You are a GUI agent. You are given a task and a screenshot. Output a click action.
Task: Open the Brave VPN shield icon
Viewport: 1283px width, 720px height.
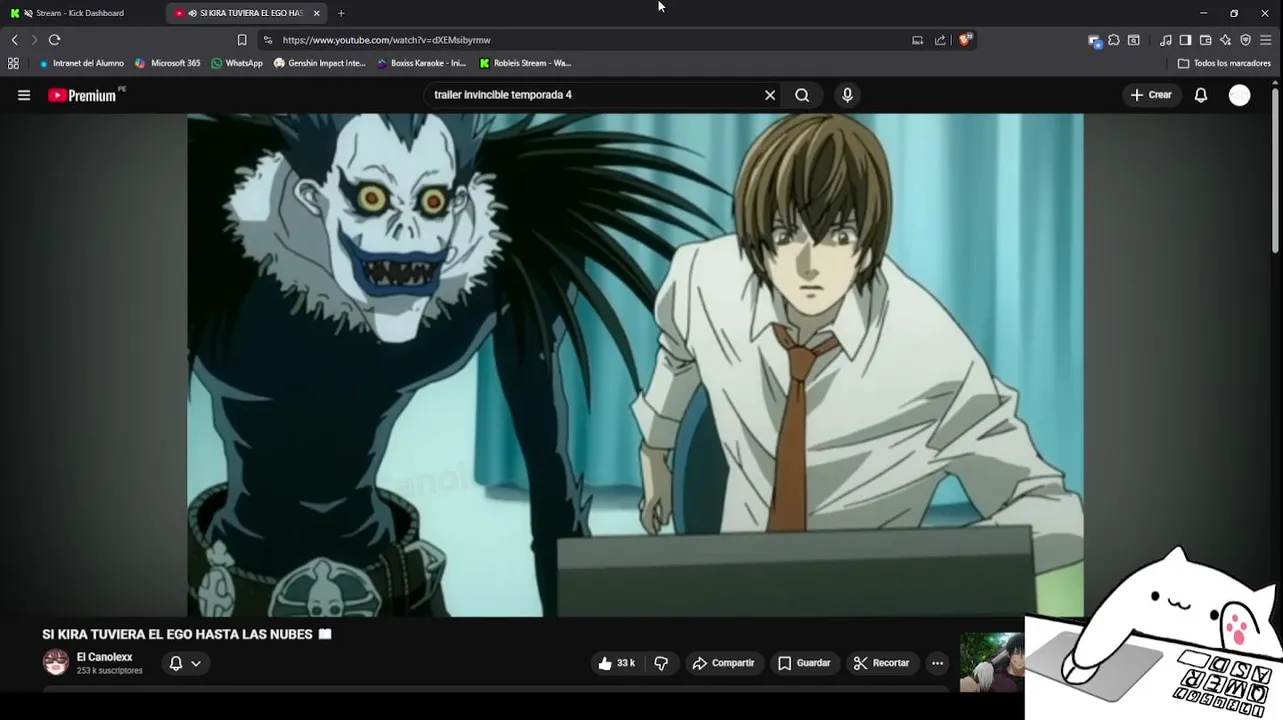1245,40
